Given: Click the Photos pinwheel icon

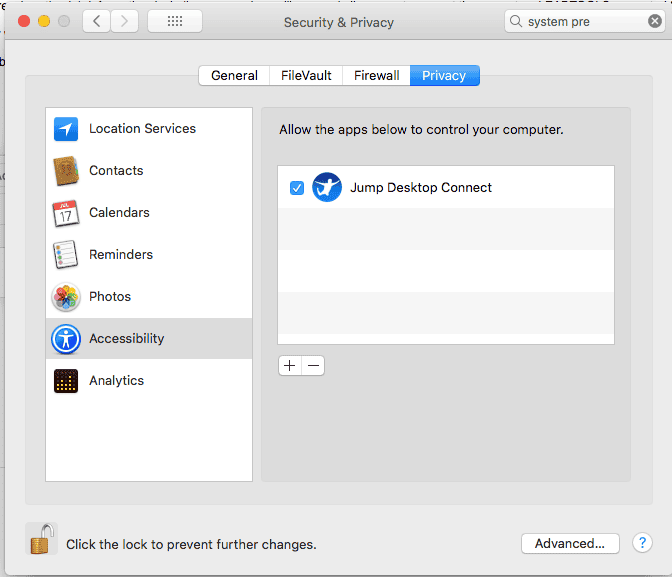Looking at the screenshot, I should (66, 297).
